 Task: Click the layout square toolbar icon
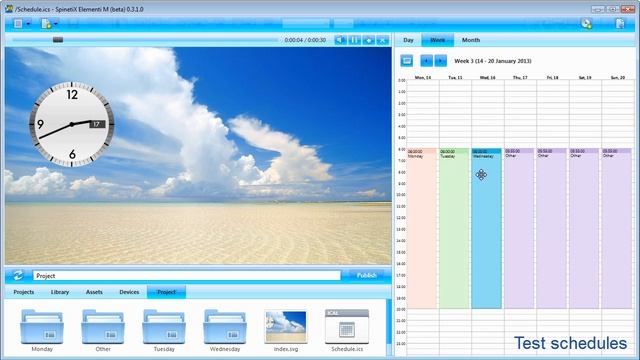click(x=18, y=24)
